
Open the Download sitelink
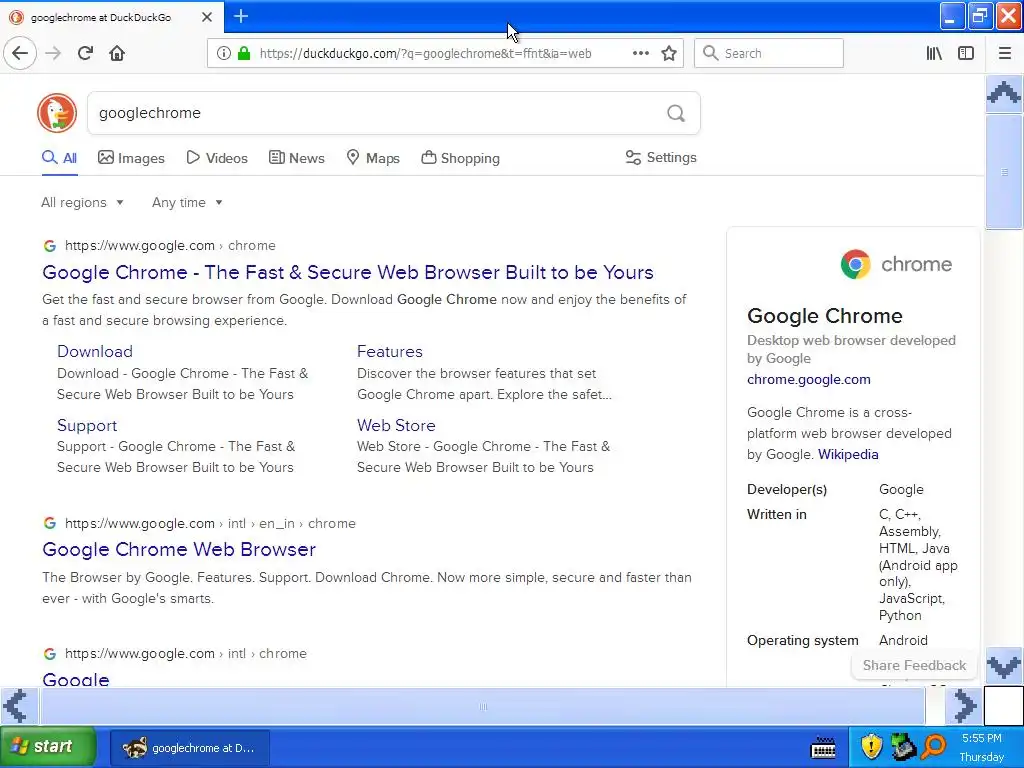coord(95,351)
